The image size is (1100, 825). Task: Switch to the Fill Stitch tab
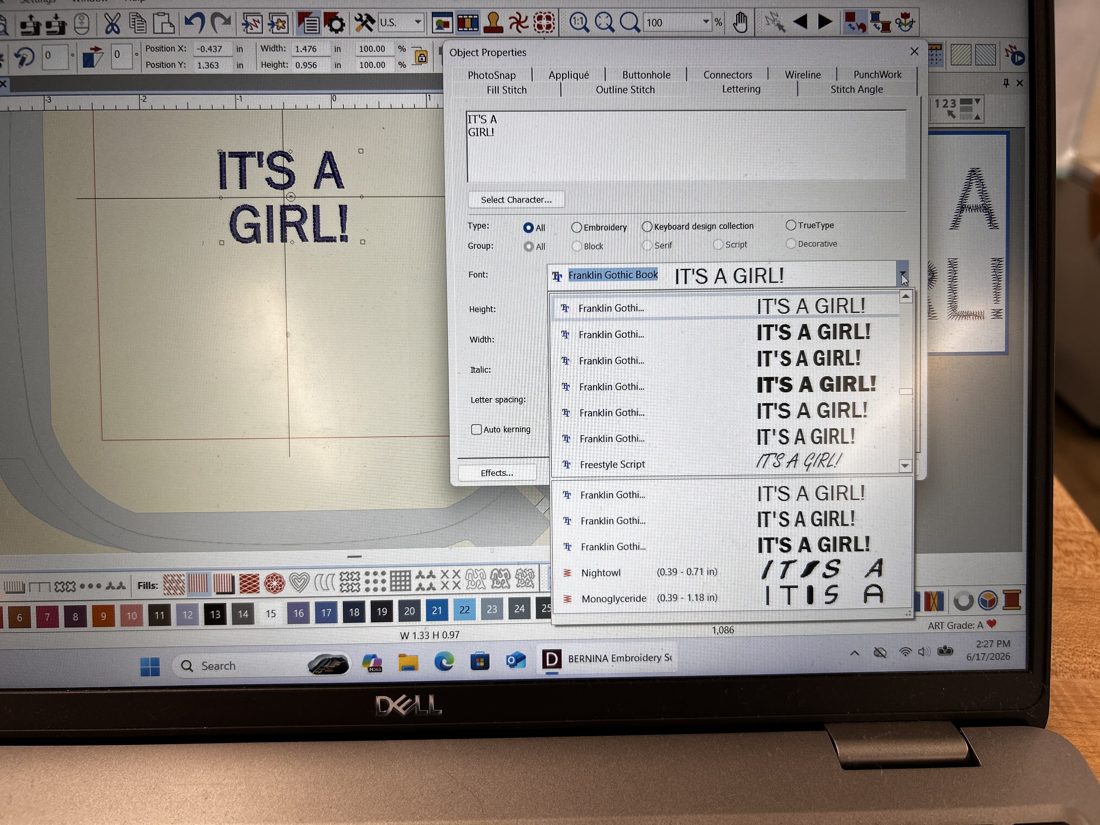coord(507,90)
